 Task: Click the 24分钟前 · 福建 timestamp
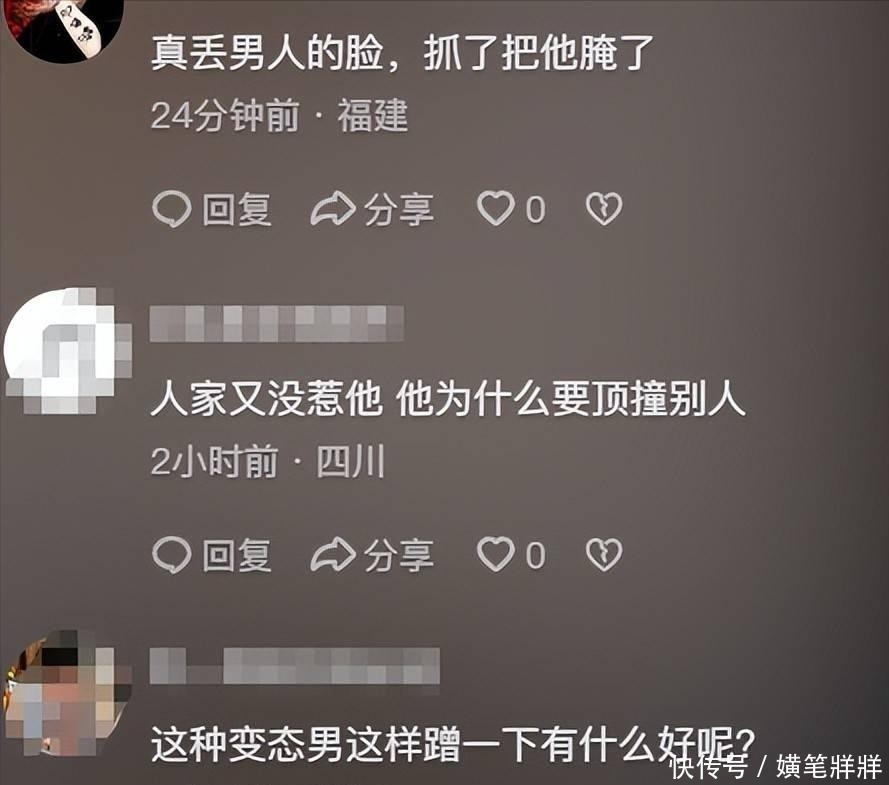[x=280, y=116]
